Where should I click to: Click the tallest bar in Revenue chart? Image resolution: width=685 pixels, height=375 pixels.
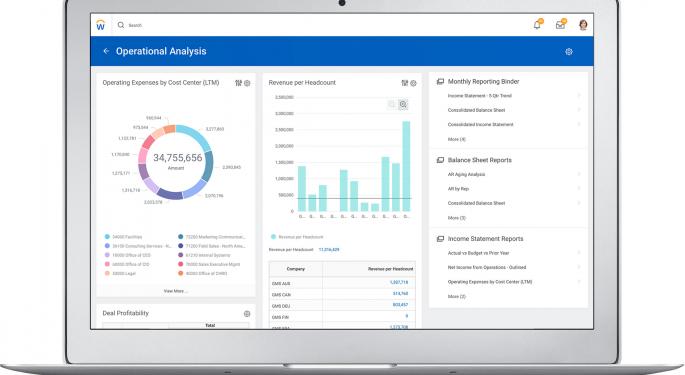click(x=406, y=166)
